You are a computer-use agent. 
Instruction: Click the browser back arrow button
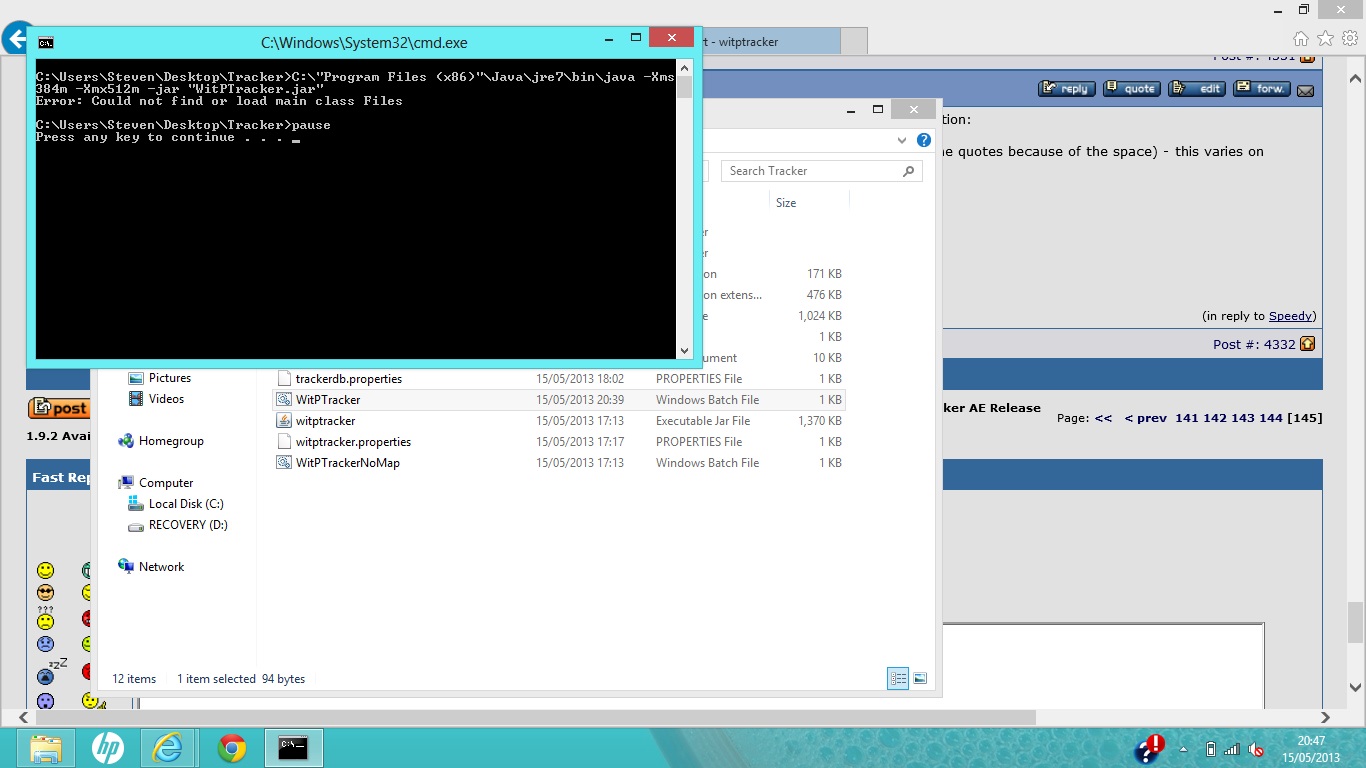[15, 40]
